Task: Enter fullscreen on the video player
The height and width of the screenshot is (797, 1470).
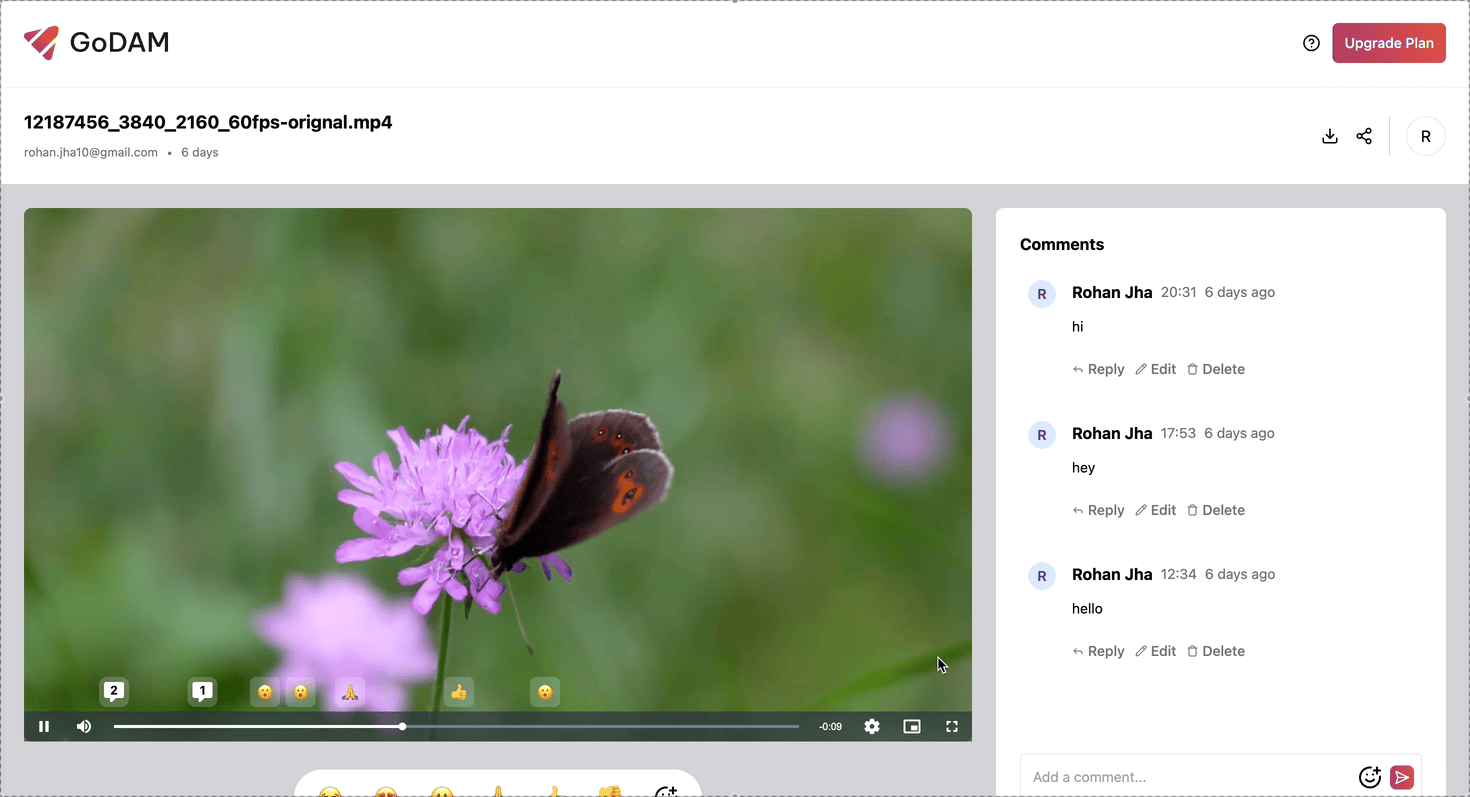Action: click(951, 726)
